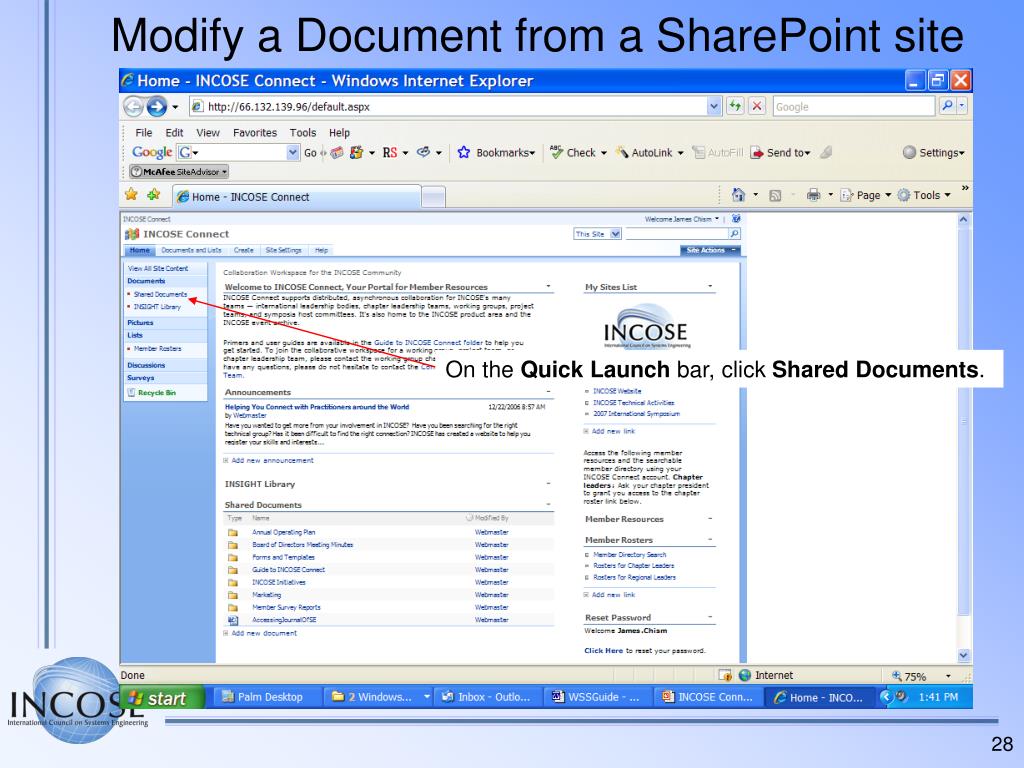Open the File menu

coord(144,133)
